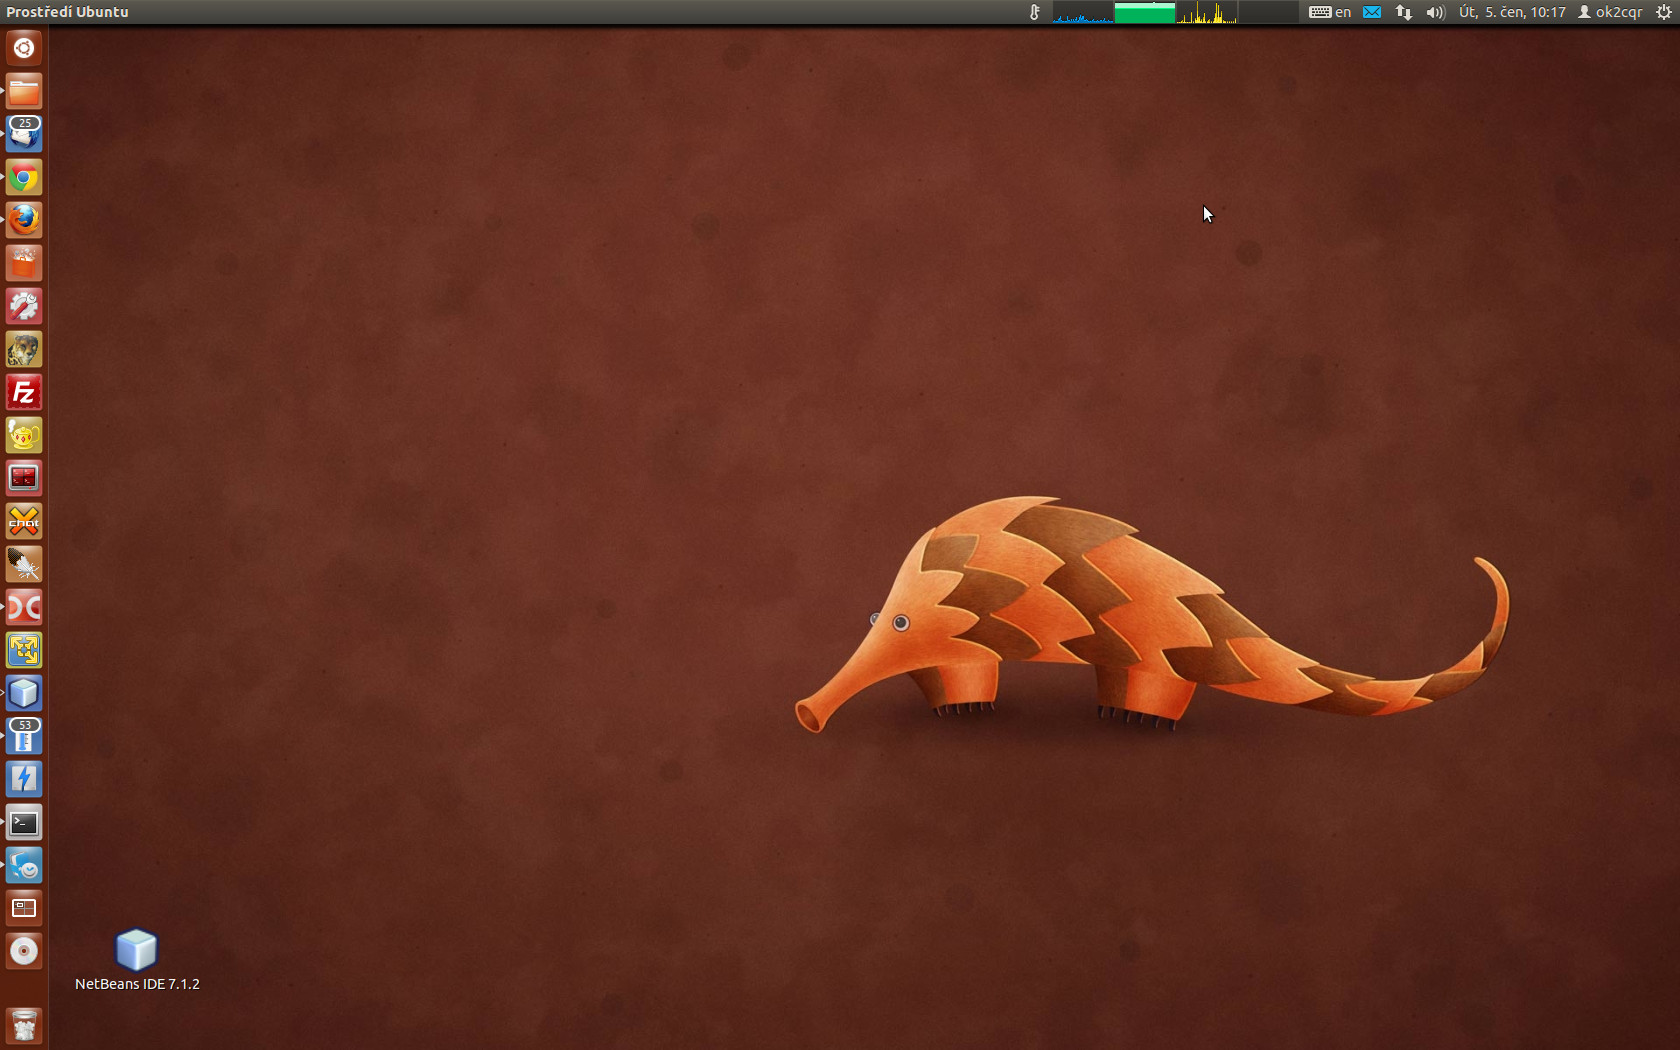1680x1050 pixels.
Task: Expand the network connections indicator
Action: click(x=1404, y=12)
